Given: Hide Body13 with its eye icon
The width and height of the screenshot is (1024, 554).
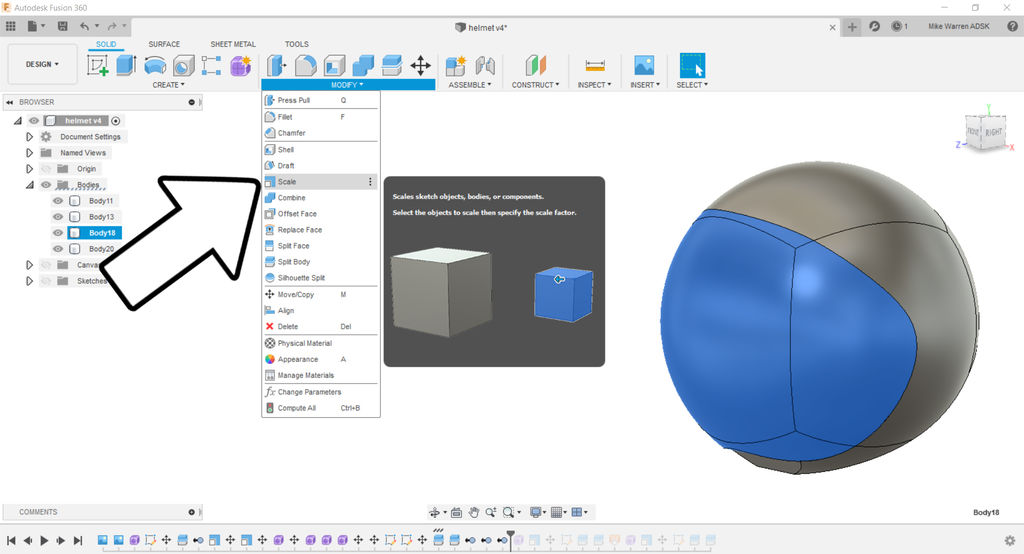Looking at the screenshot, I should pyautogui.click(x=58, y=217).
